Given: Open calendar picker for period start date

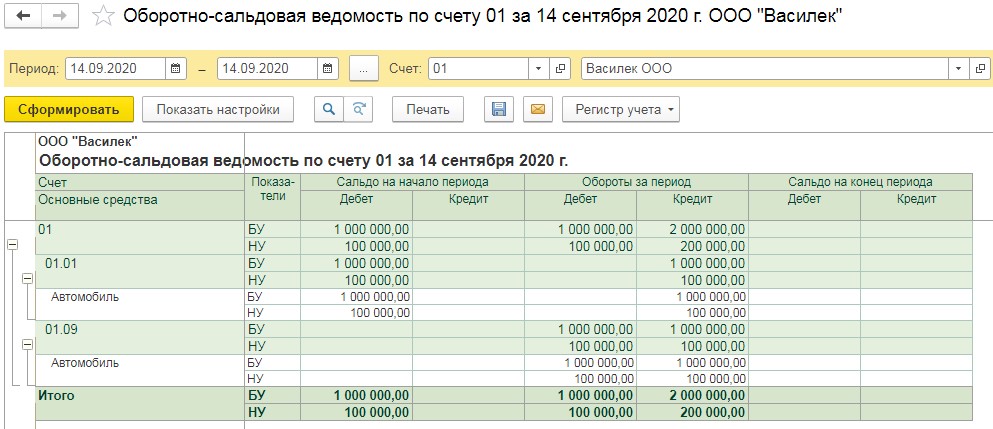Looking at the screenshot, I should click(175, 68).
